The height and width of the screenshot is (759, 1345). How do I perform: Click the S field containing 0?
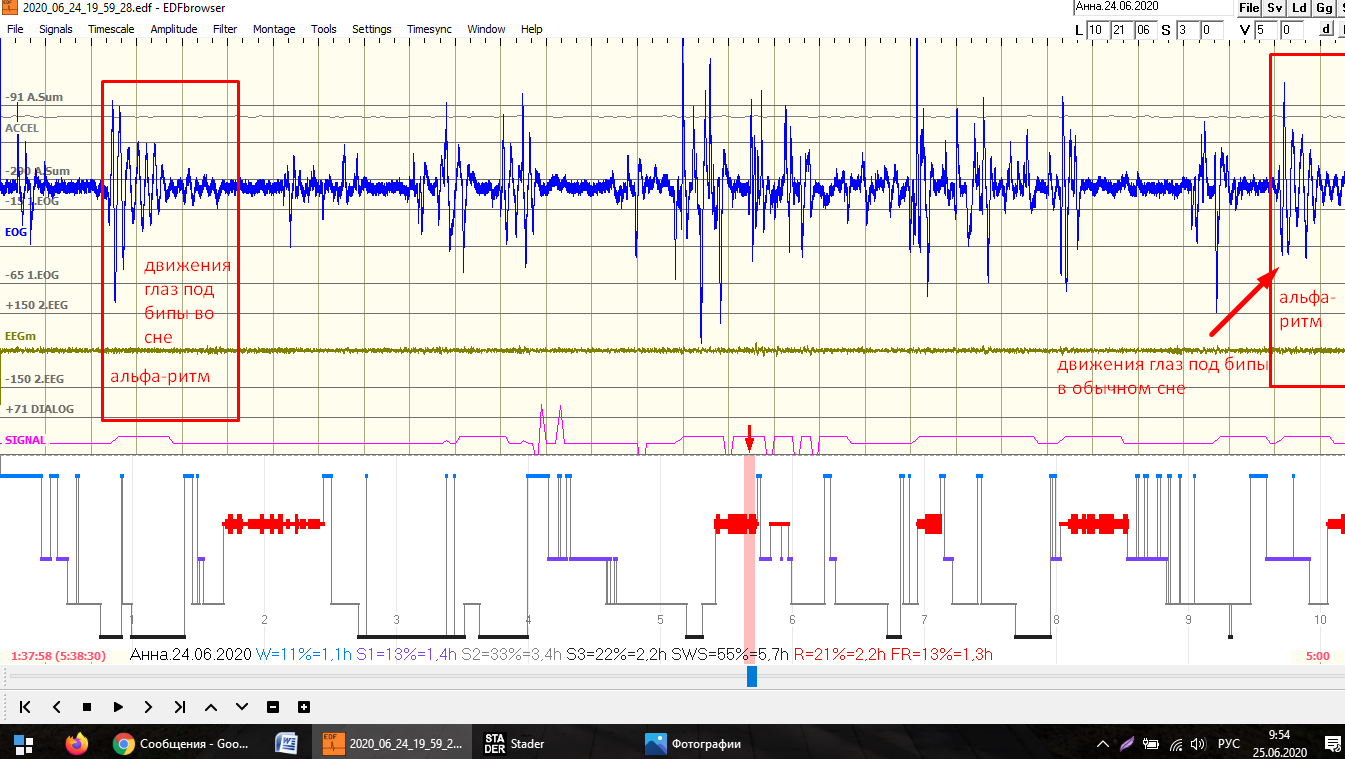click(x=1211, y=30)
